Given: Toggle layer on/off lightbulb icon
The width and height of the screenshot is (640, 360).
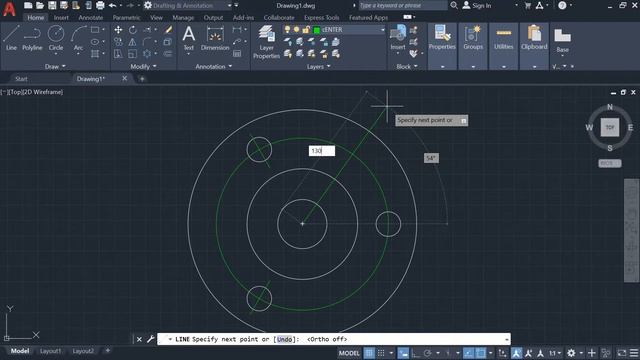Looking at the screenshot, I should pos(287,29).
